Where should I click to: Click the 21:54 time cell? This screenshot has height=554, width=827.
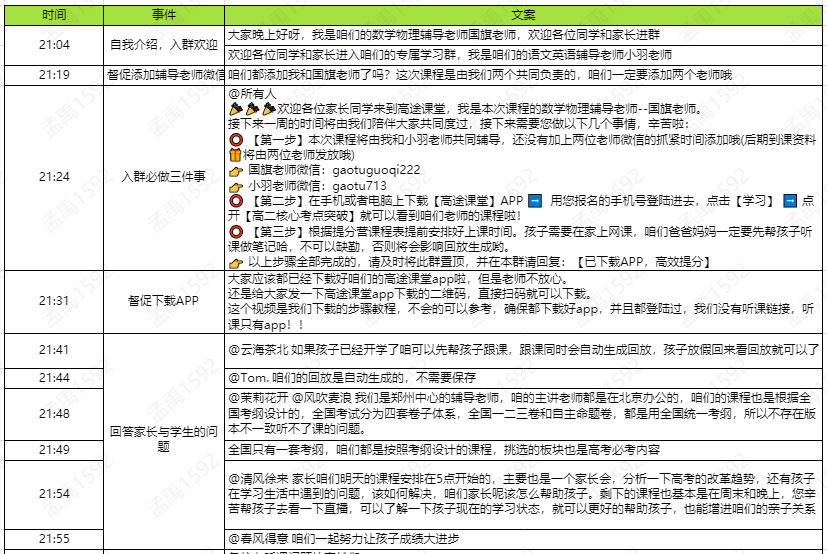[x=55, y=494]
